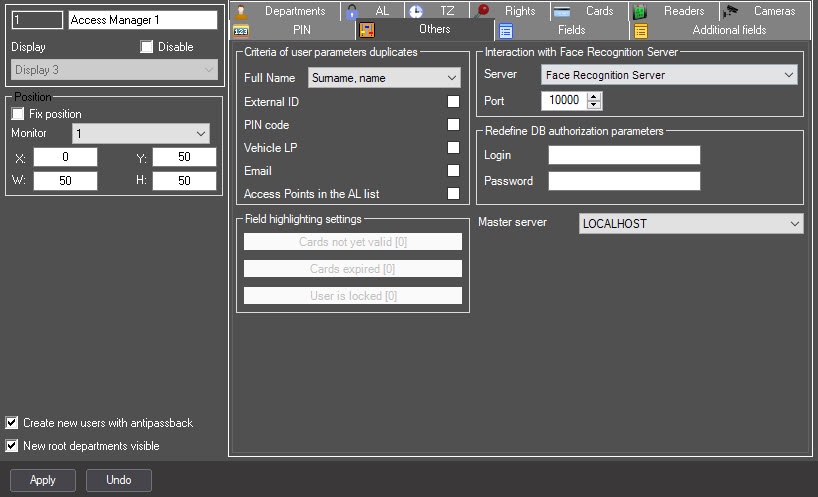Viewport: 818px width, 497px height.
Task: Click the Access Manager 1 name field
Action: (143, 20)
